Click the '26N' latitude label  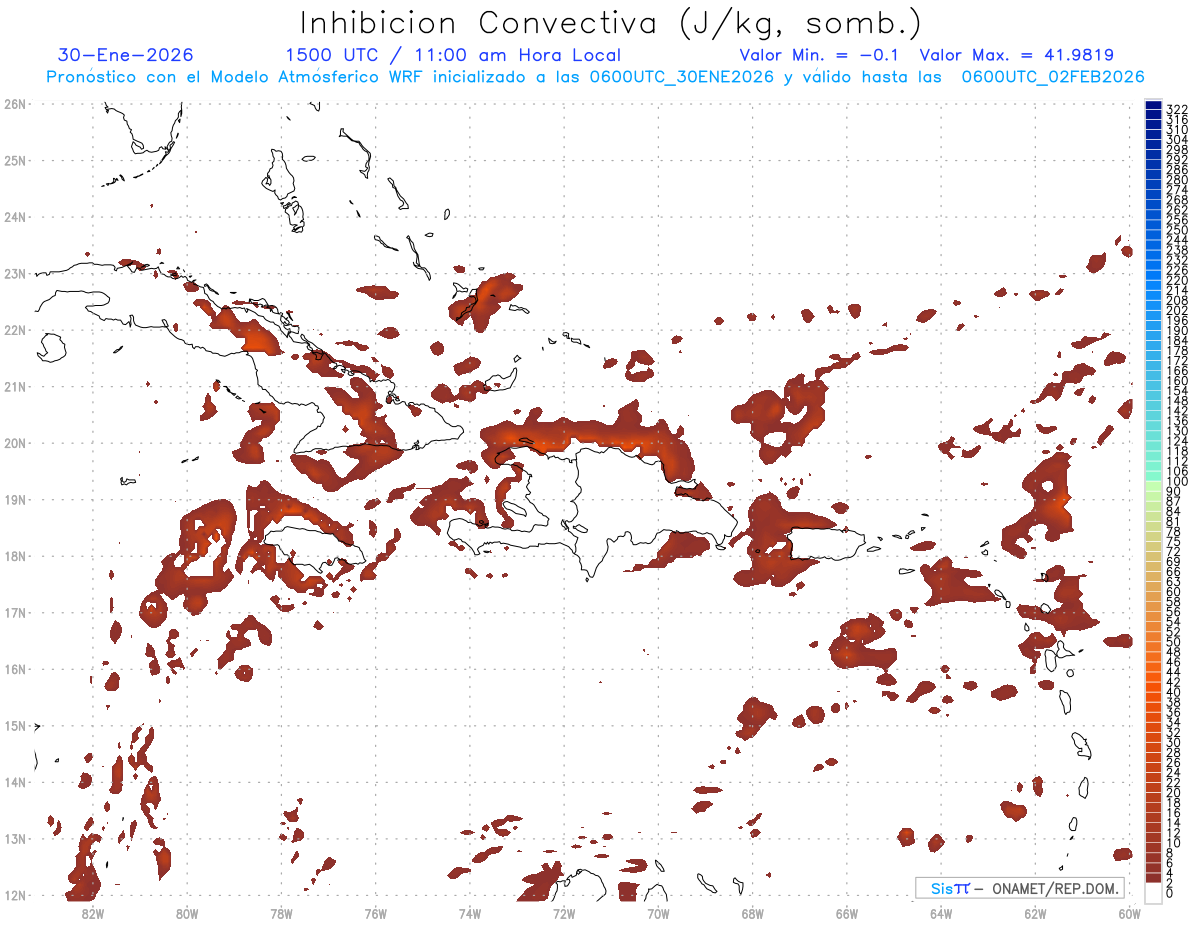point(14,104)
